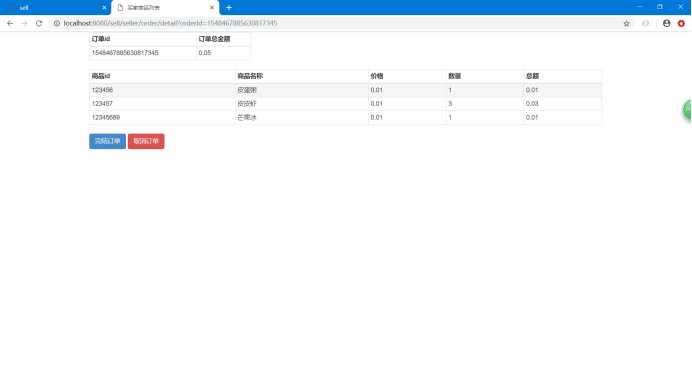Minimize the browser window
The image size is (692, 371).
[x=639, y=7]
